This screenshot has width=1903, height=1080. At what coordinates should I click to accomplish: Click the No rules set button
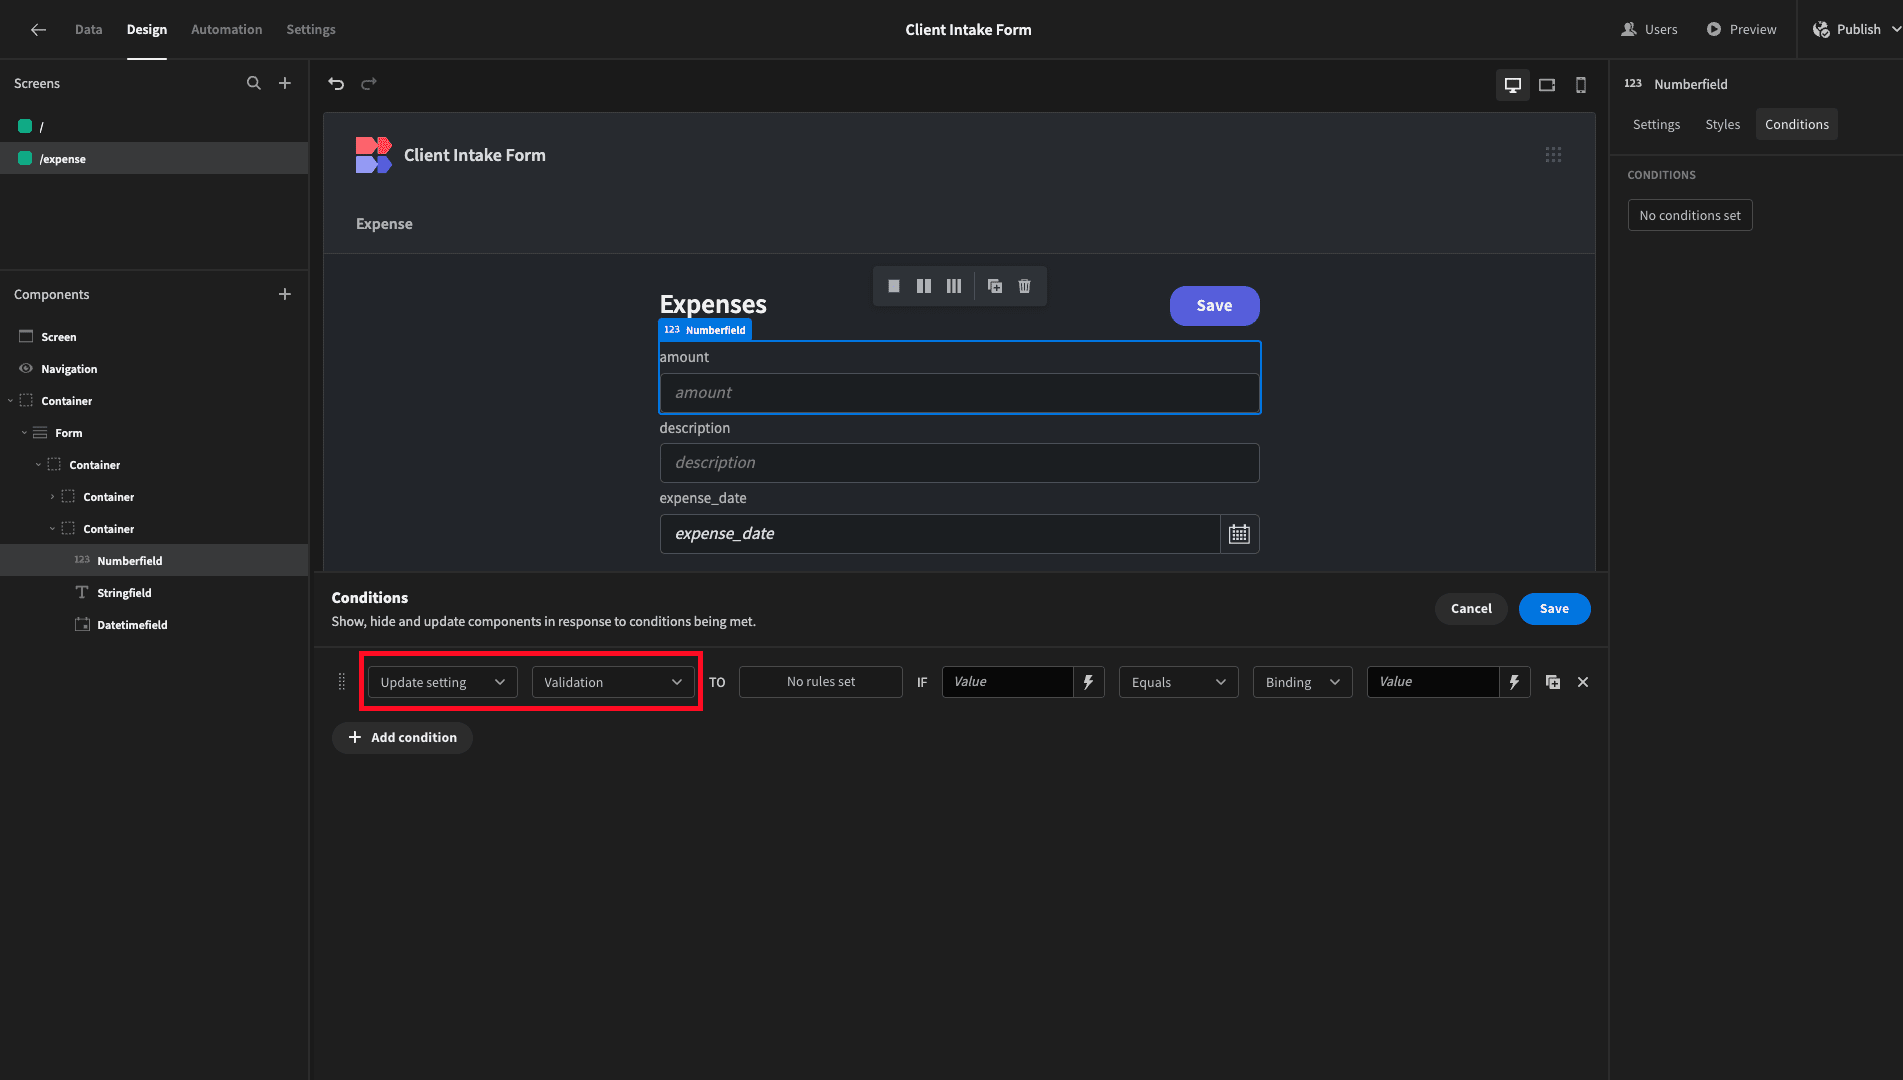(821, 682)
